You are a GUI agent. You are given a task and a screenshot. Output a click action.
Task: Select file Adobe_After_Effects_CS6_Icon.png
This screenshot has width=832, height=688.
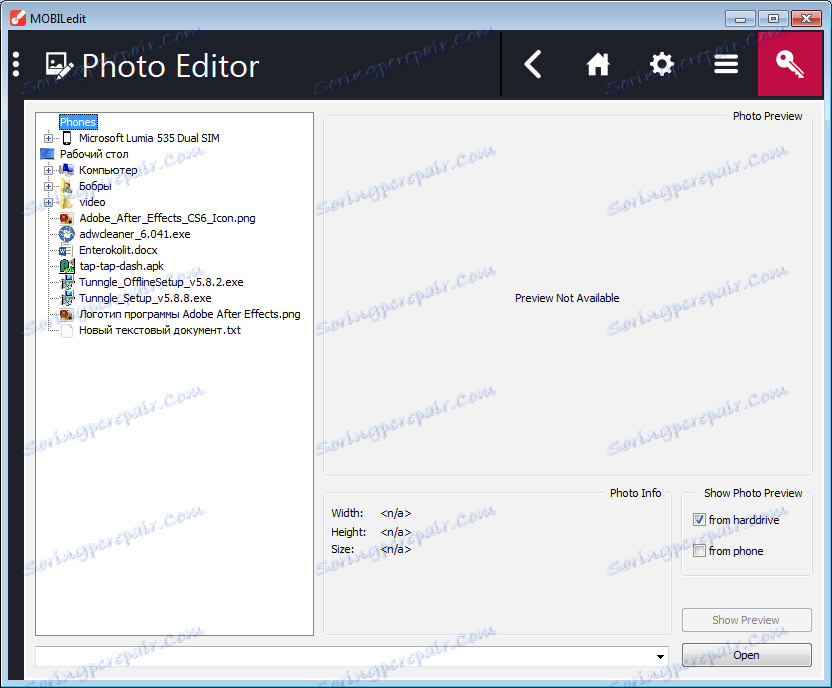[x=167, y=218]
